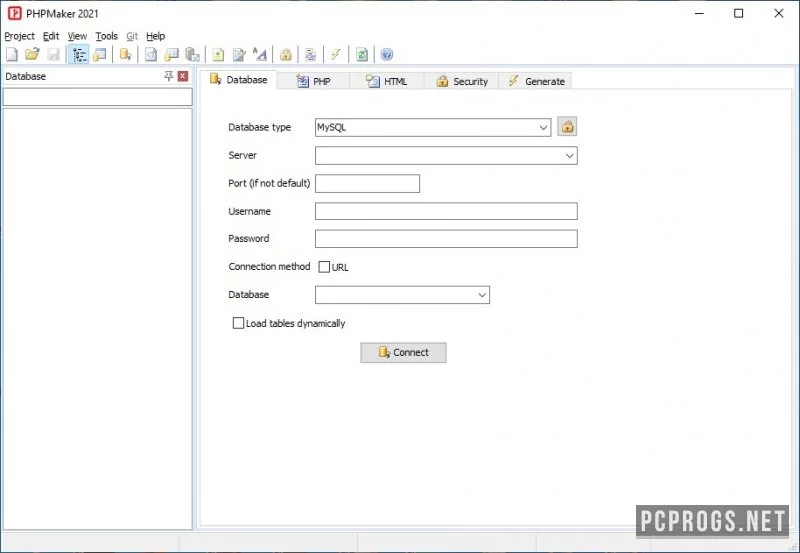This screenshot has height=553, width=800.
Task: Enable the URL connection method checkbox
Action: coord(324,267)
